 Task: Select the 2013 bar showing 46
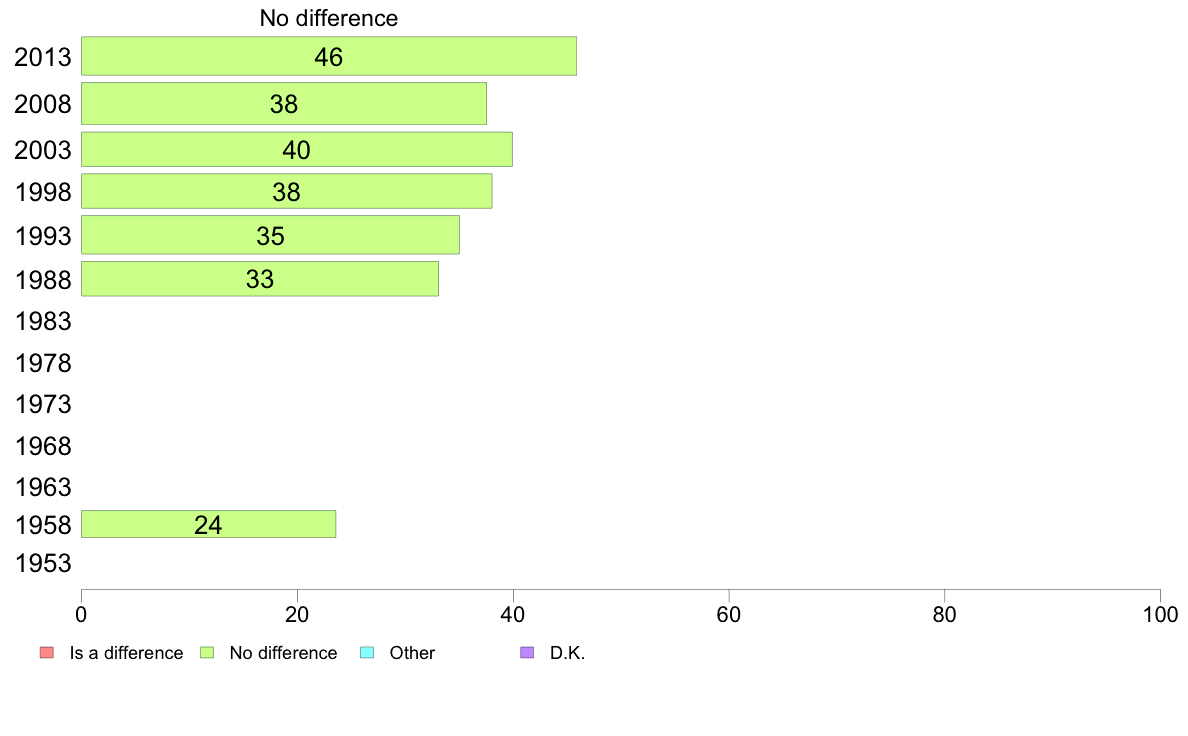329,56
